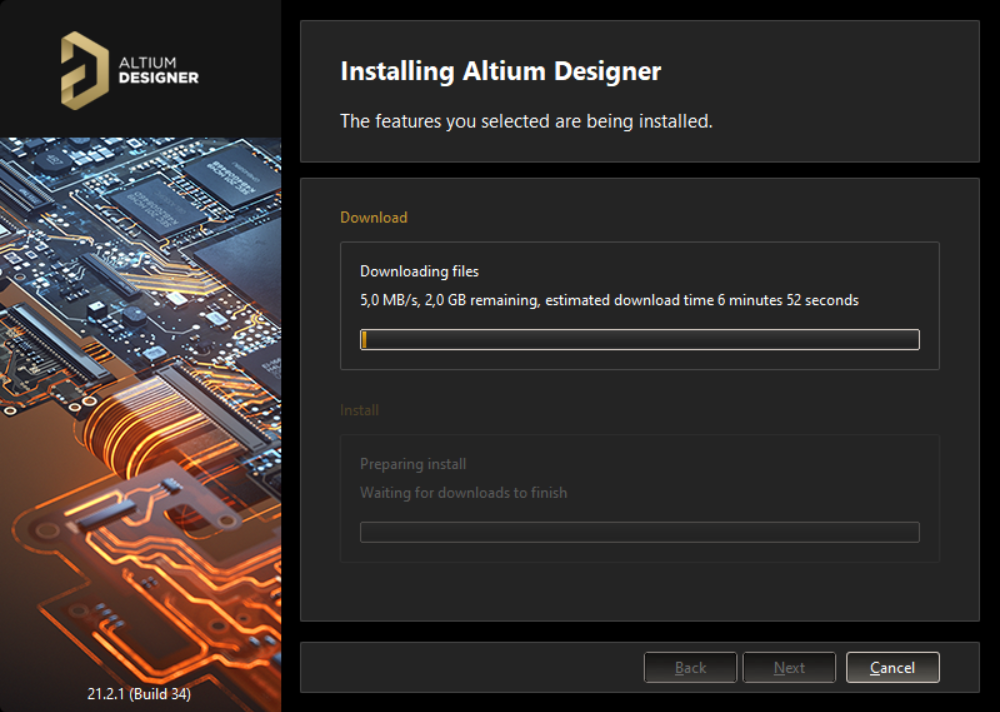Click the version "21.2.1 (Build 34)" label
1000x712 pixels.
click(x=139, y=693)
